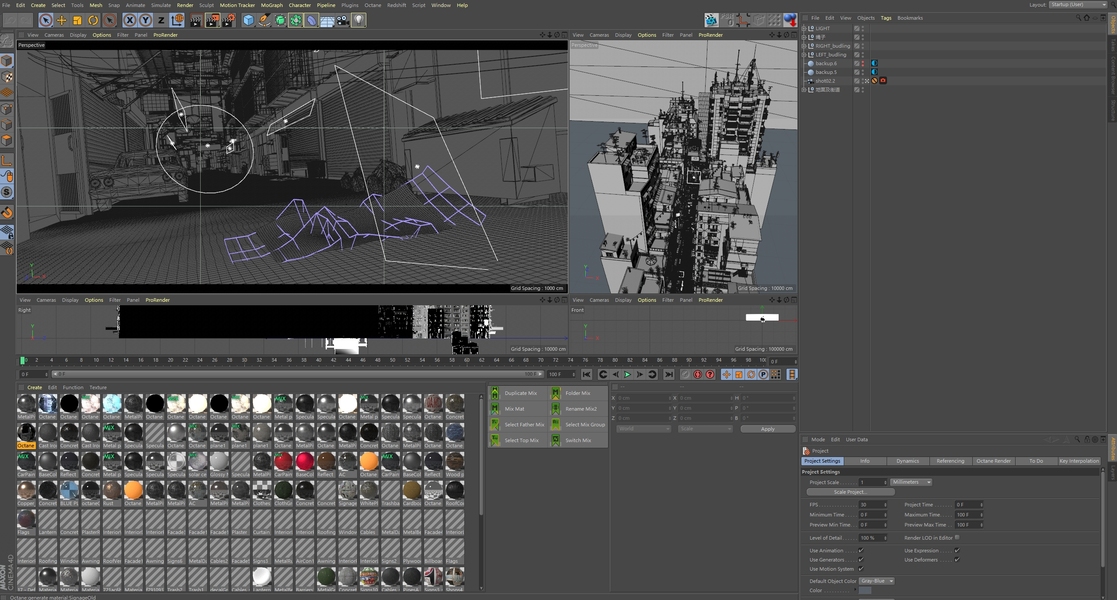Screen dimensions: 1117x600
Task: Expand the LIGHT object group
Action: point(804,29)
